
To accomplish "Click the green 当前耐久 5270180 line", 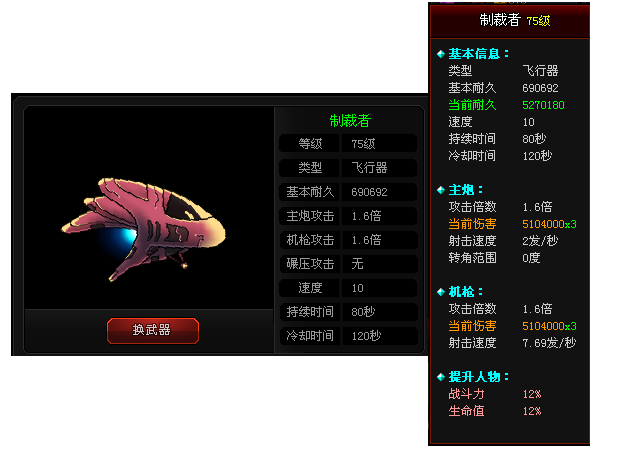I will click(506, 105).
